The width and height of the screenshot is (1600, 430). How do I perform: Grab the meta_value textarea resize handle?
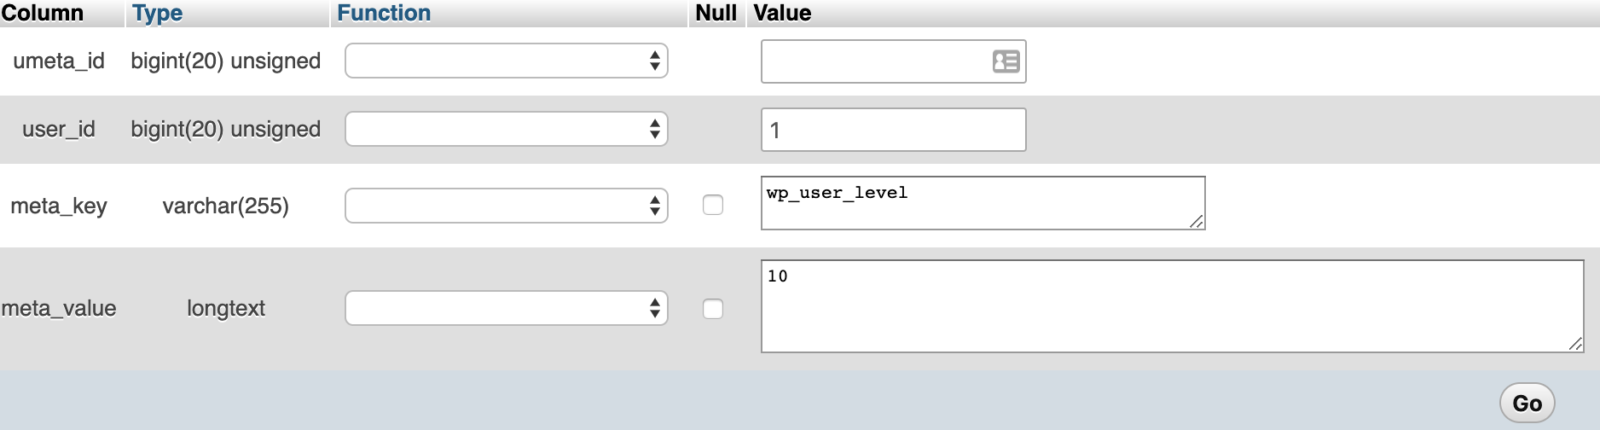(1576, 343)
